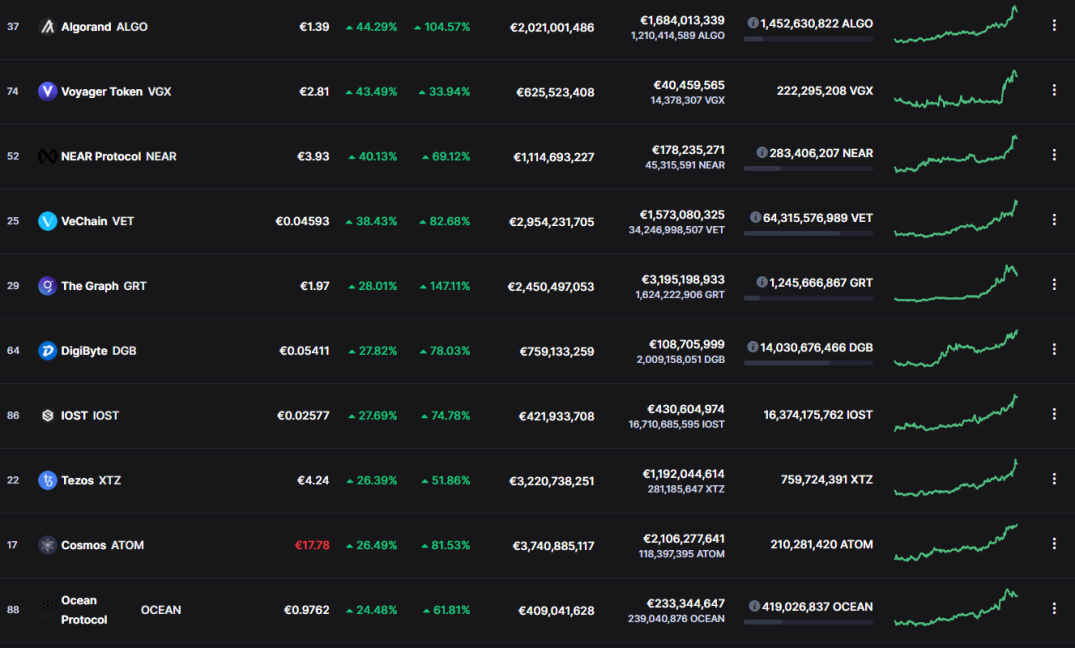Screen dimensions: 1075x648
Task: Open the NEAR Protocol coin page
Action: pyautogui.click(x=119, y=156)
